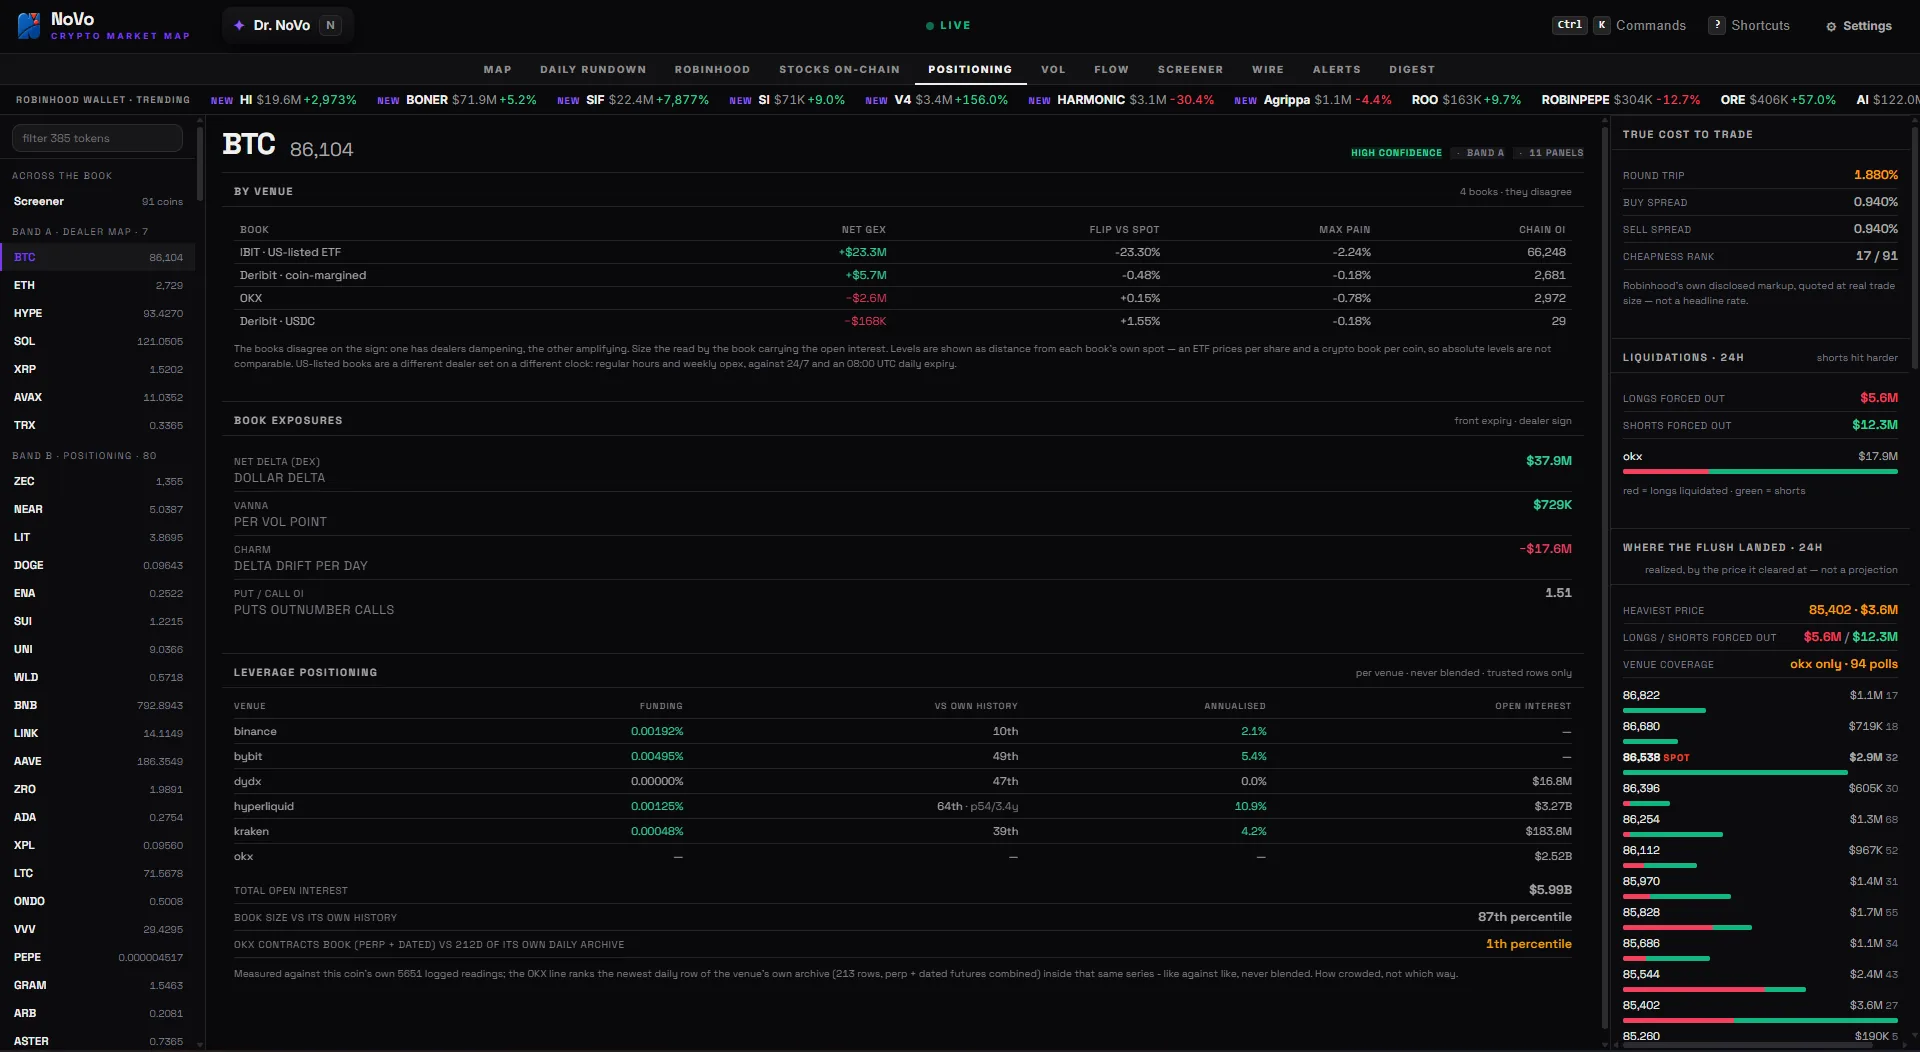The height and width of the screenshot is (1052, 1920).
Task: Select LINK in the token list
Action: [x=98, y=733]
